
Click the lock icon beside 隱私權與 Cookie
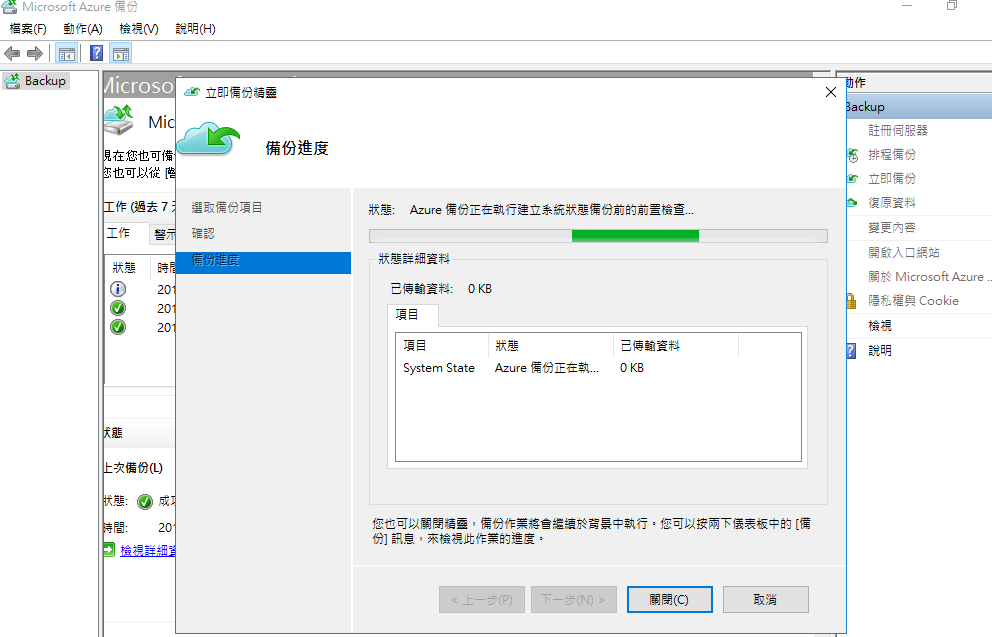coord(852,301)
